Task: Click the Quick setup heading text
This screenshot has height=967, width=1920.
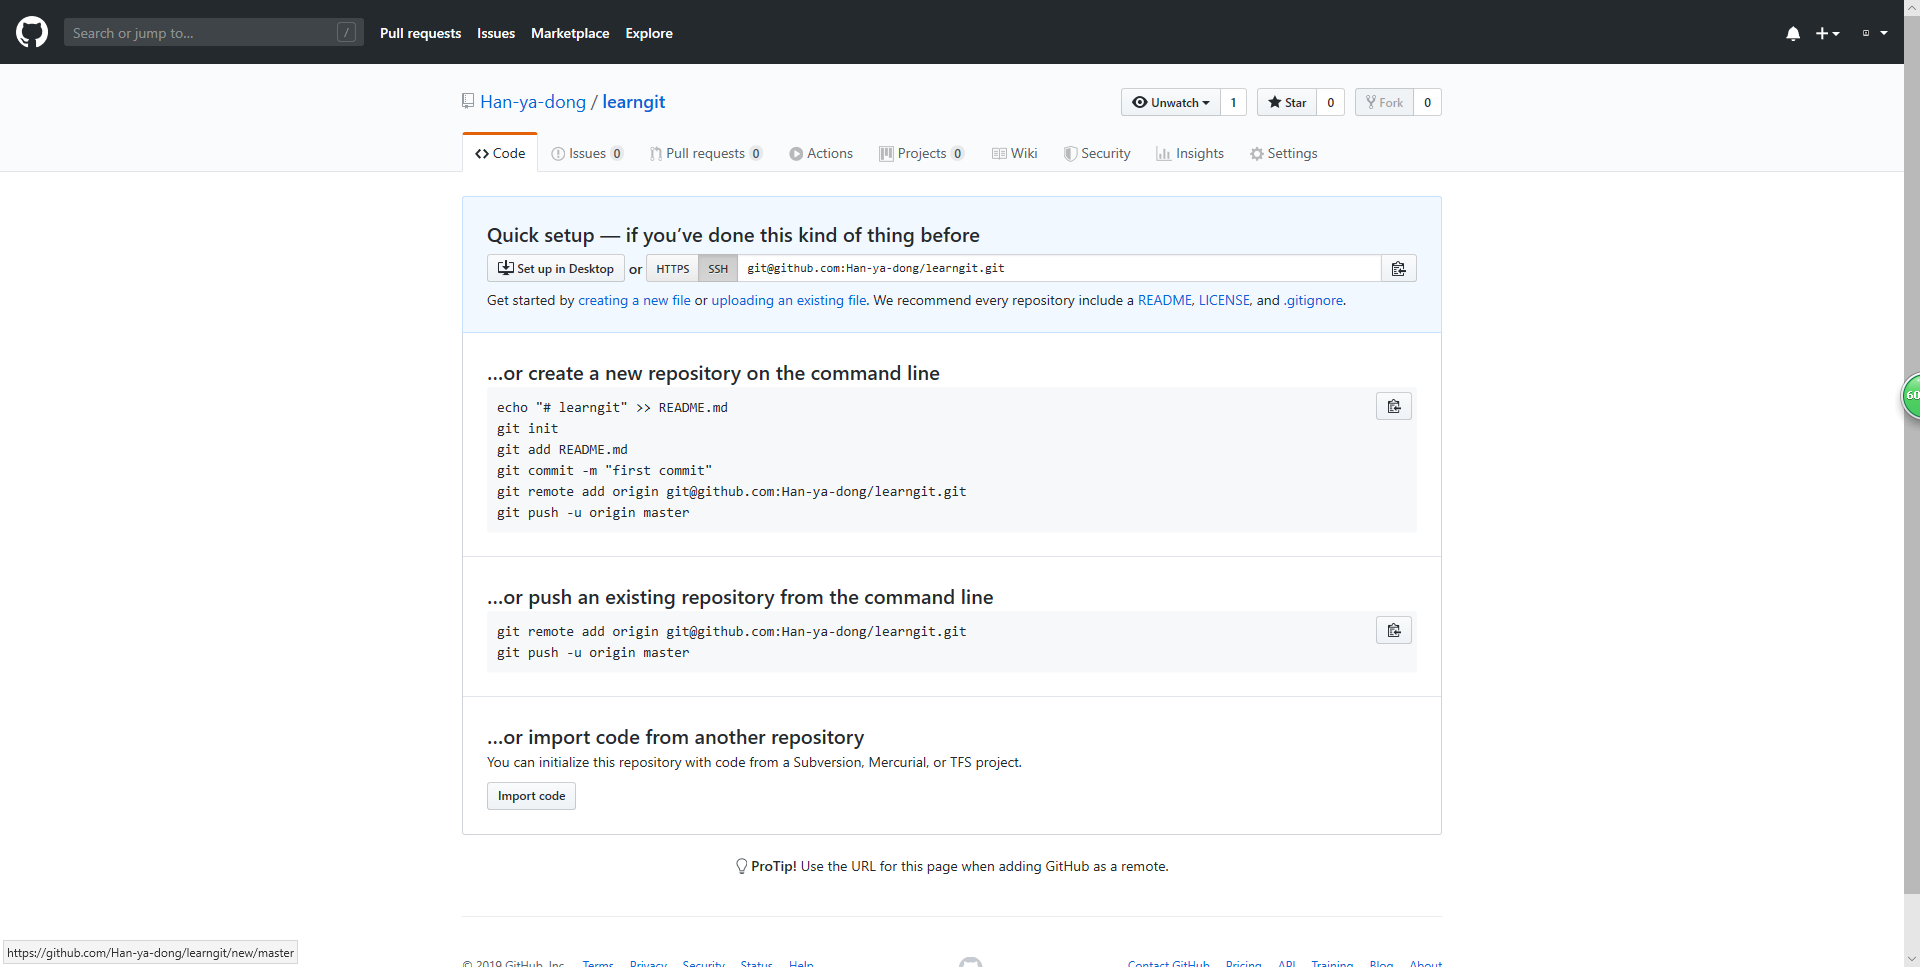Action: pos(733,235)
